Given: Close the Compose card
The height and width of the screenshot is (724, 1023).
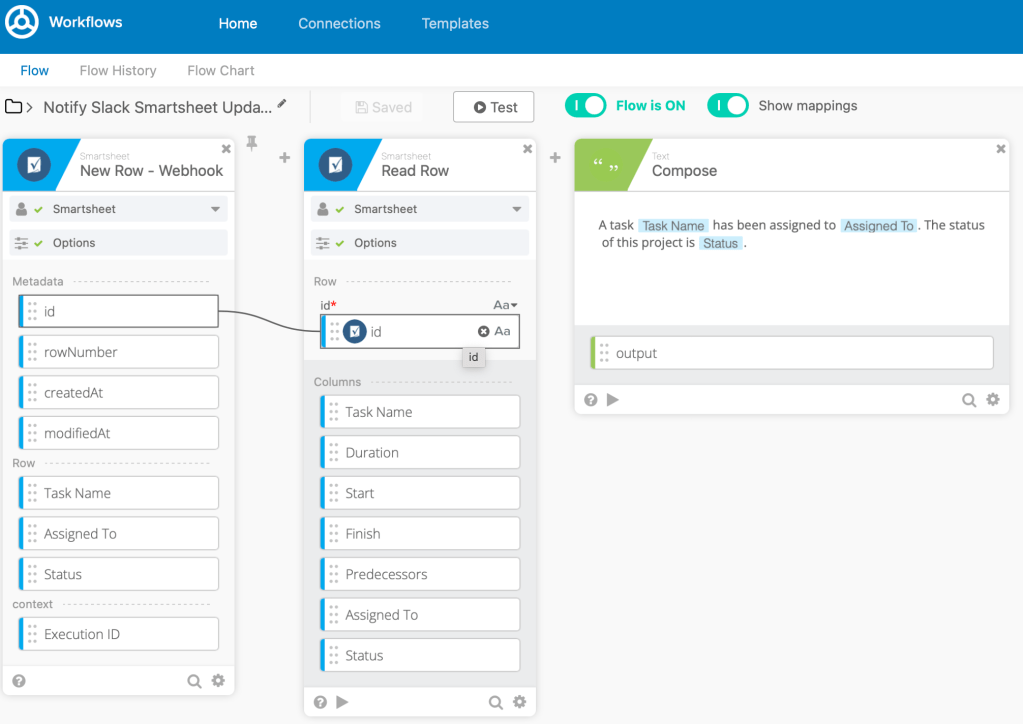Looking at the screenshot, I should pos(1001,149).
